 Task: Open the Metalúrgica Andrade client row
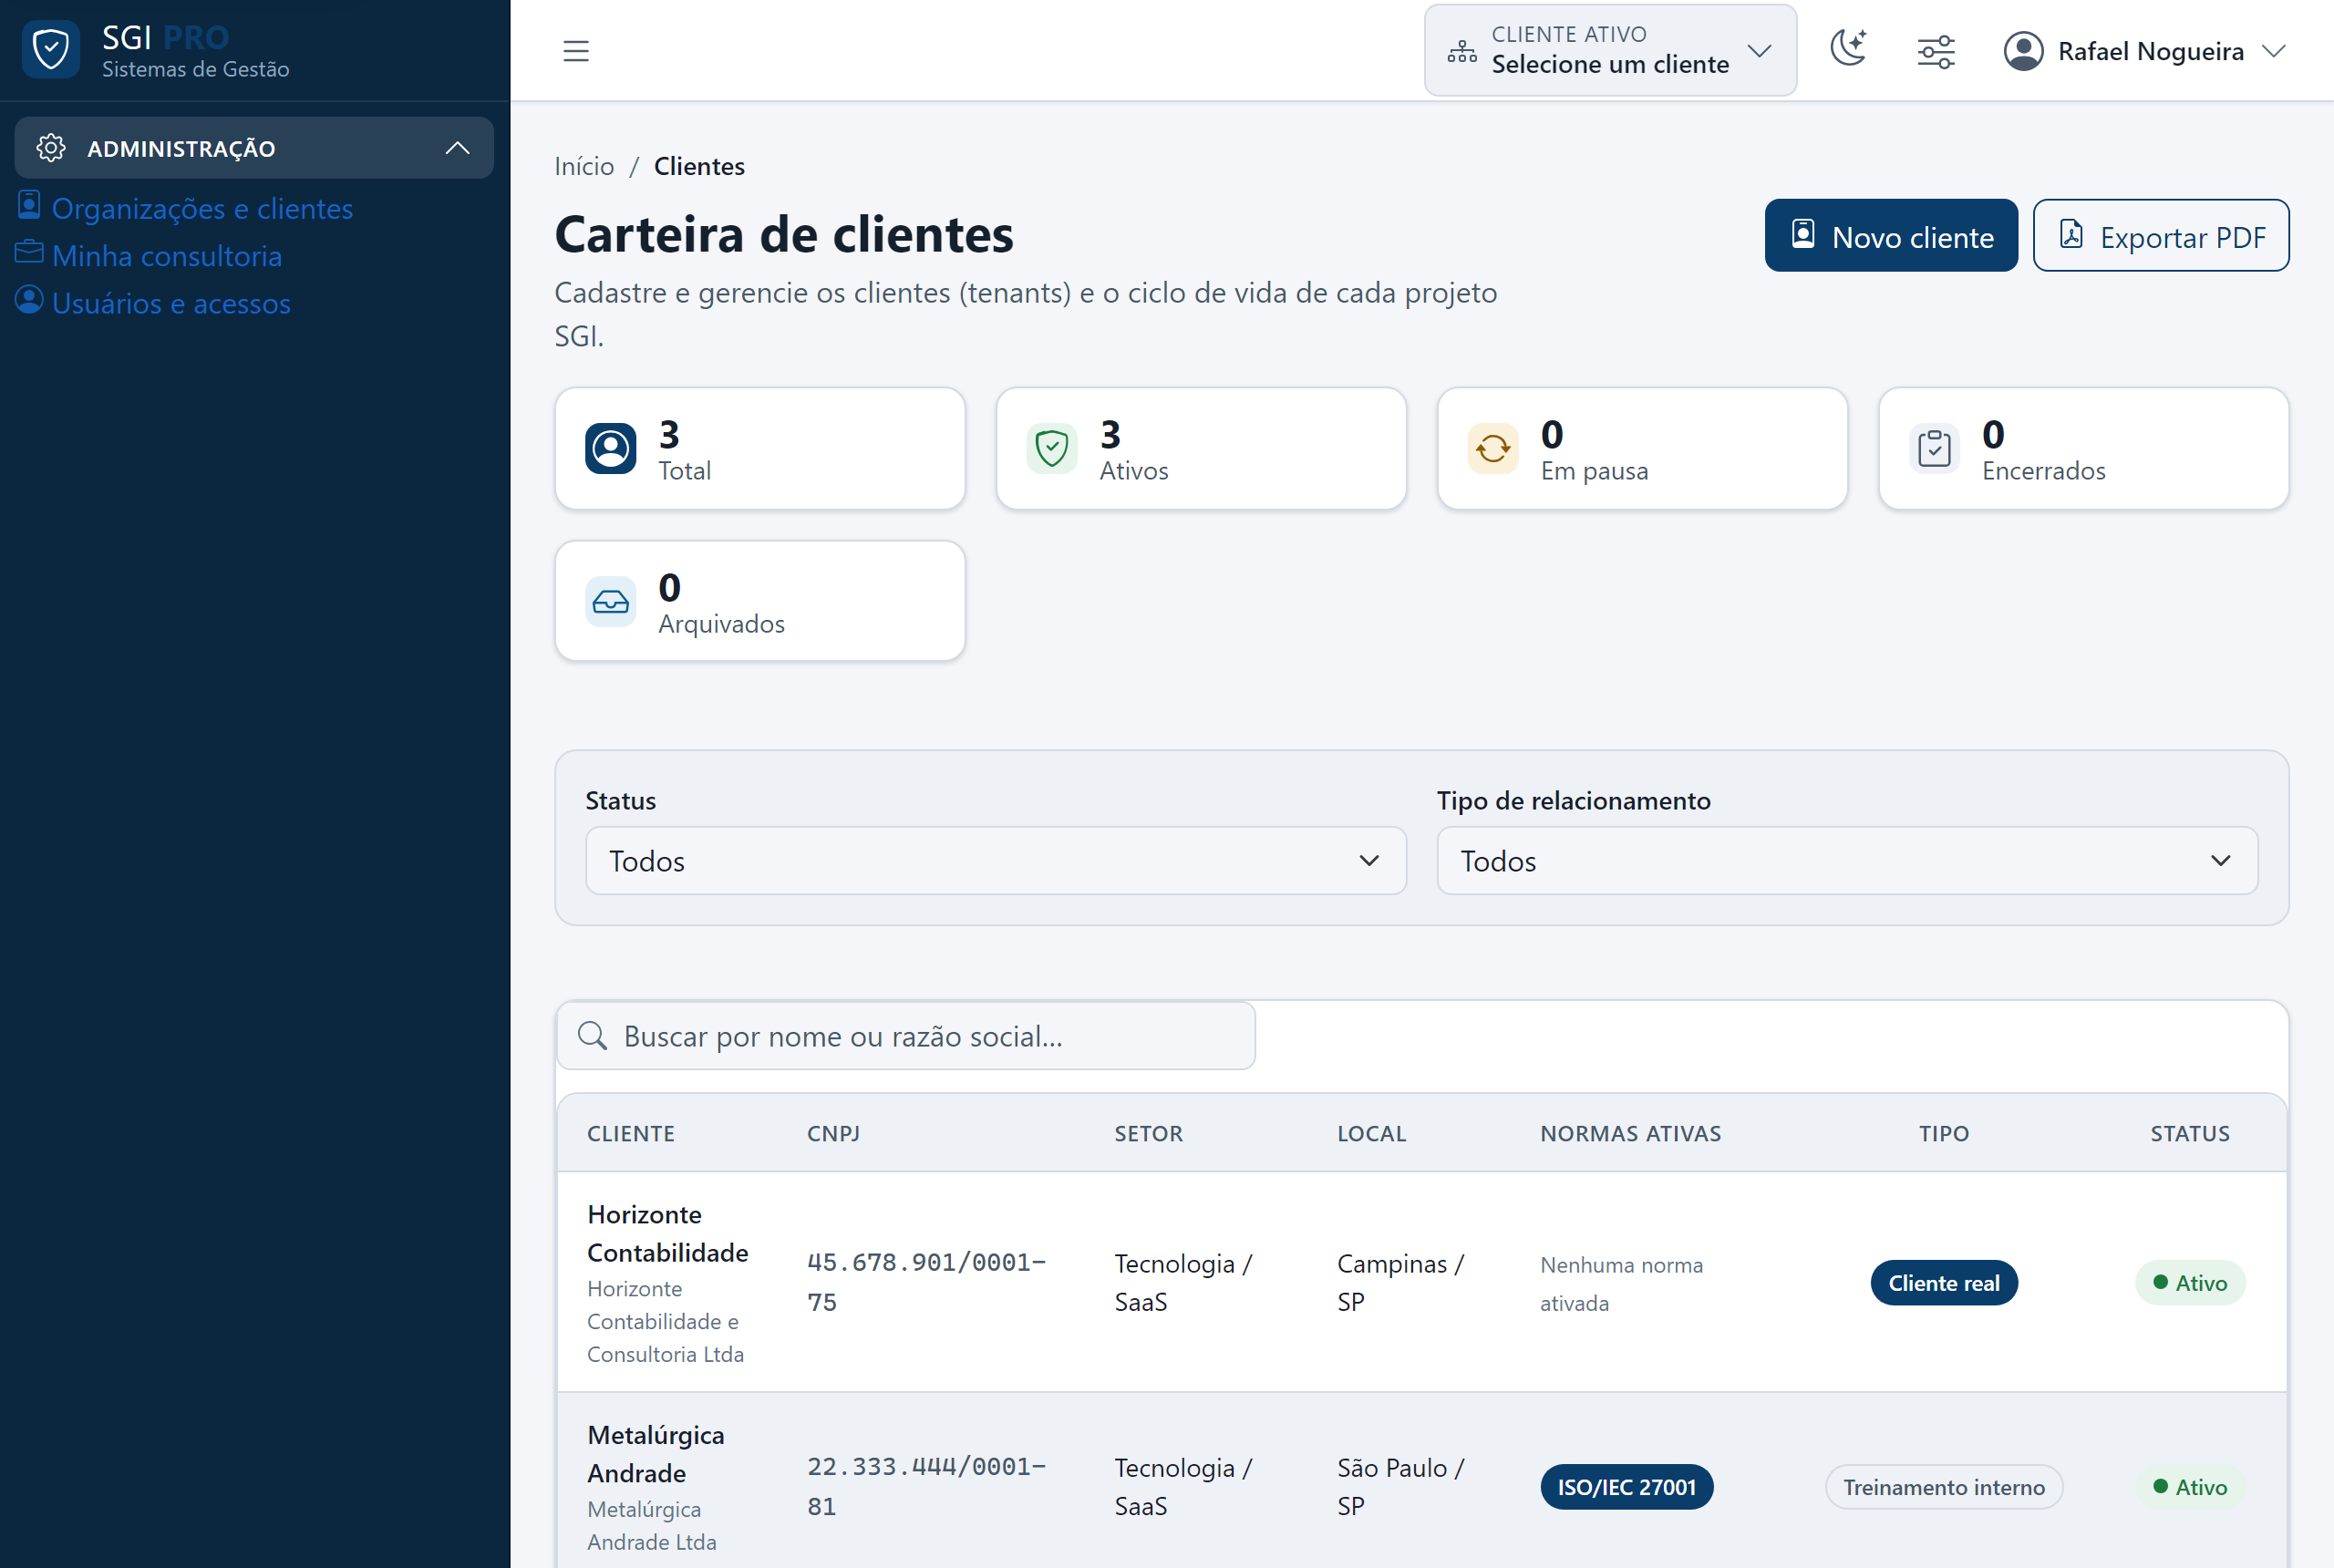pos(1421,1481)
